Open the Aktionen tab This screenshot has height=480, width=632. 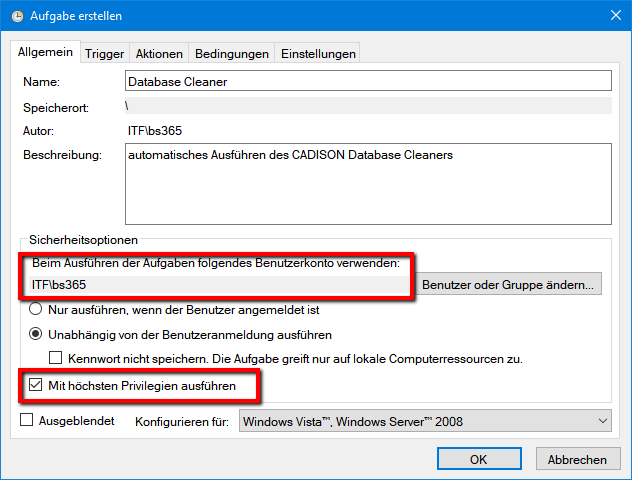tap(159, 54)
